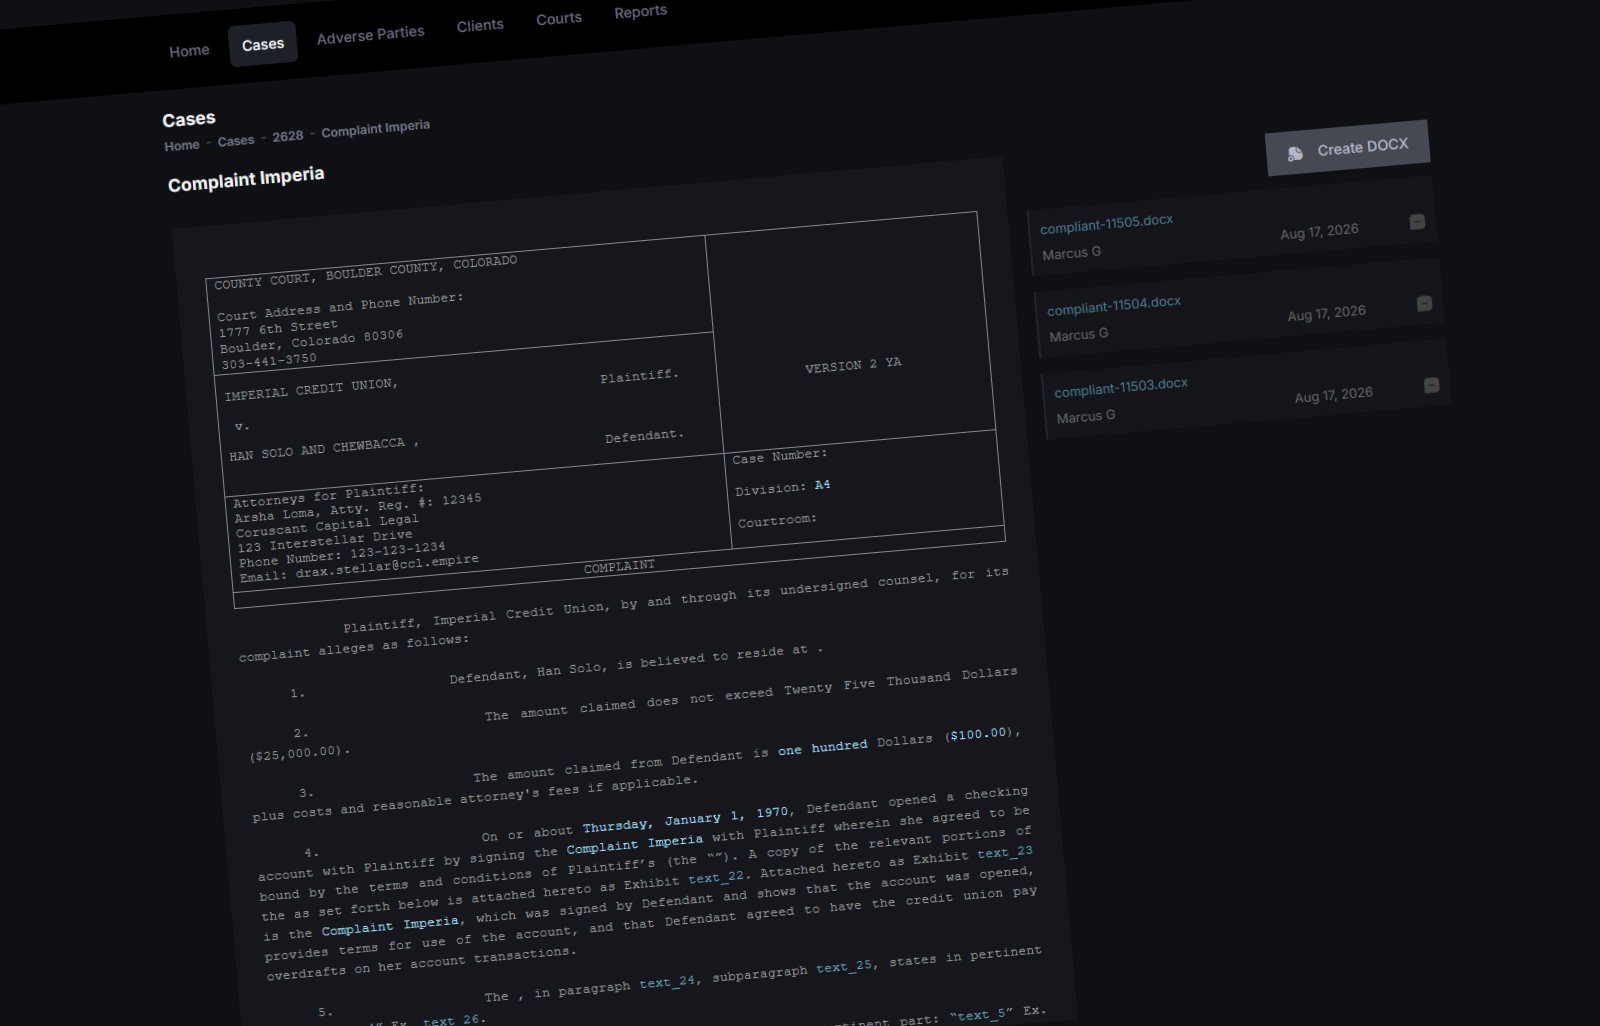
Task: Click the '($25,000.00).' amount text
Action: (300, 753)
